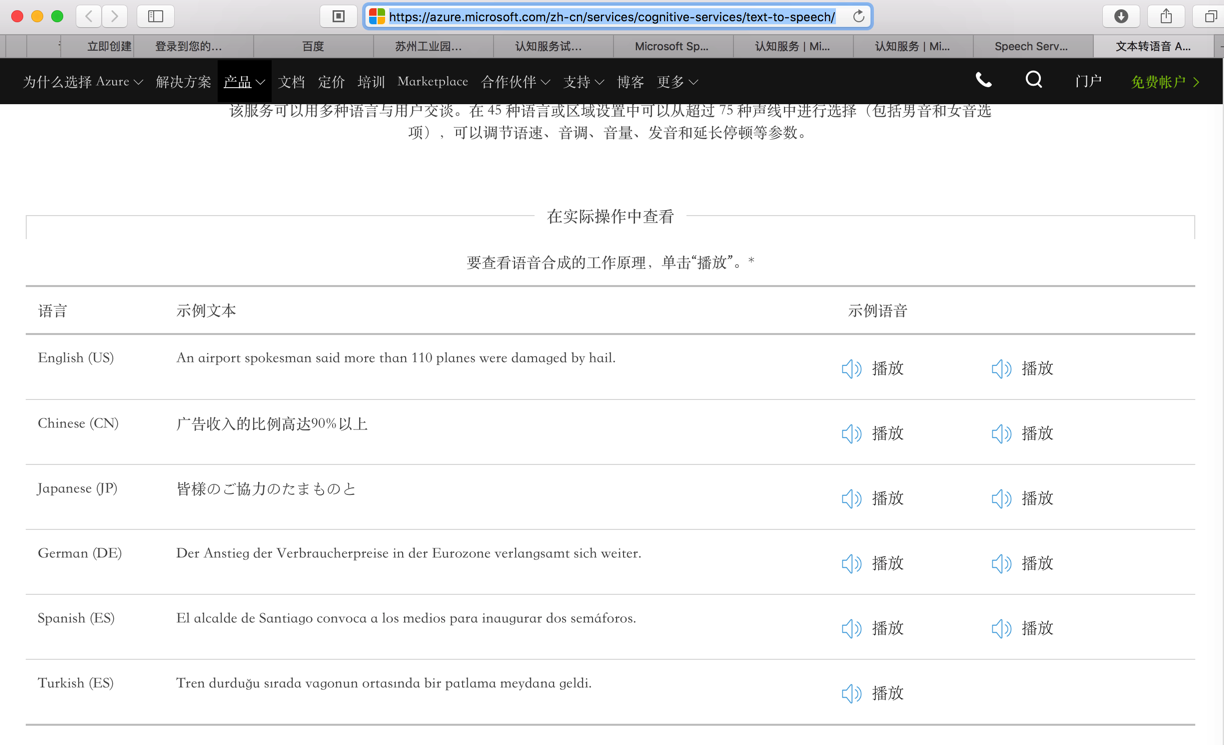Click the 'Spanish (ES)' language cell

(x=76, y=618)
